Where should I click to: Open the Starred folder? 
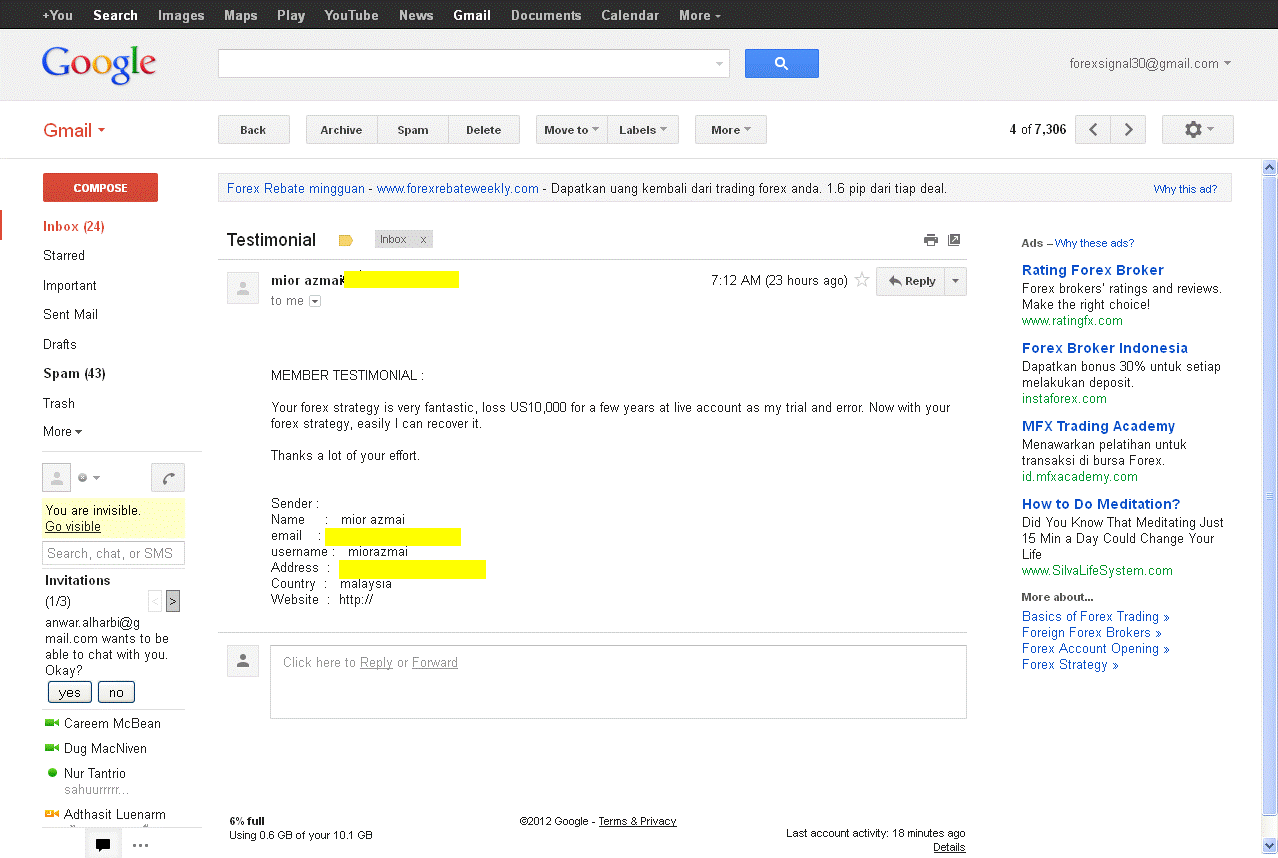64,256
